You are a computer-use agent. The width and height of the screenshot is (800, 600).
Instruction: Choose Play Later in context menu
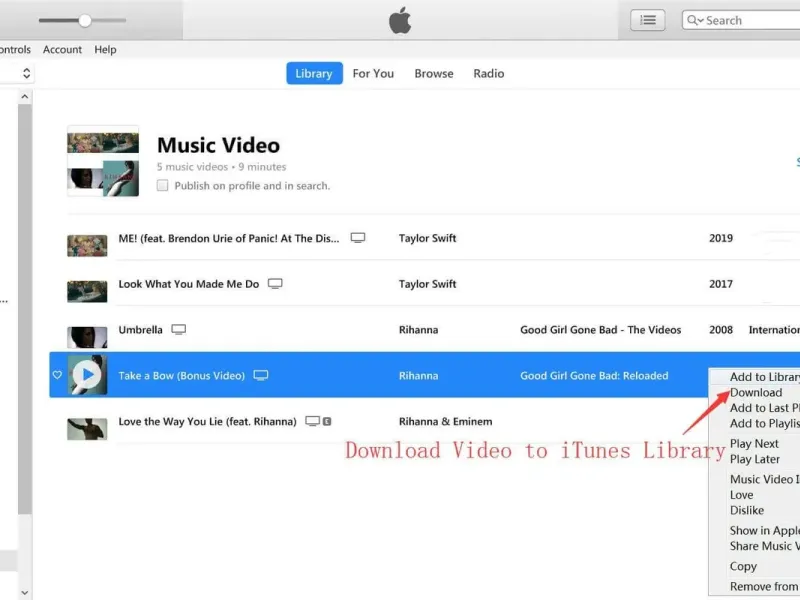(755, 459)
